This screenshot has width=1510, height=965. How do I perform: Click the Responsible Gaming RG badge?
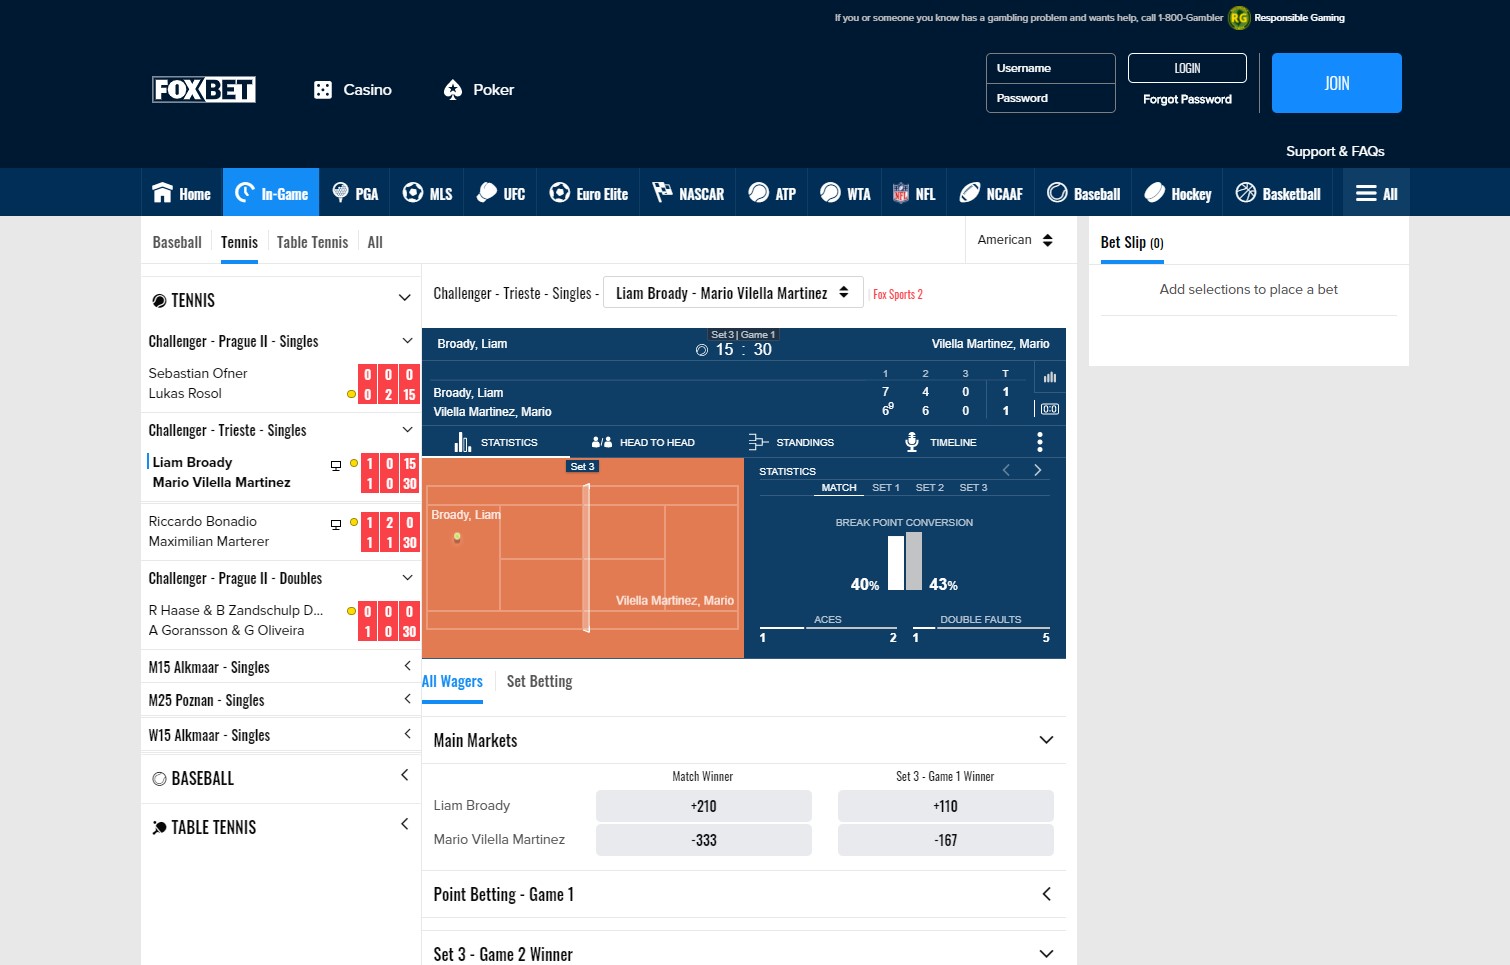coord(1239,18)
